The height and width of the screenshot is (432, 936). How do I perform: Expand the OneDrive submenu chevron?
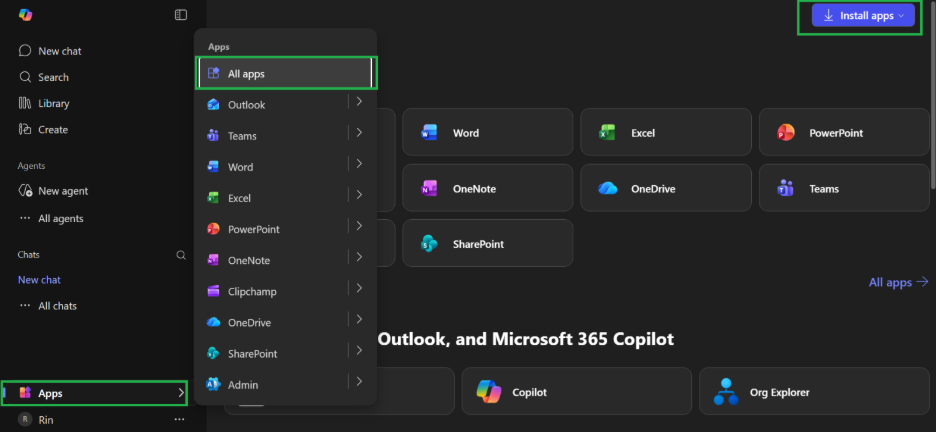pyautogui.click(x=359, y=319)
